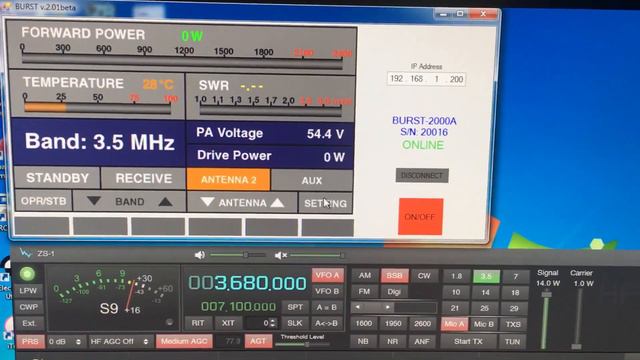Screen dimensions: 640x360
Task: Click the small round button in S-meter
Action: pos(169,322)
